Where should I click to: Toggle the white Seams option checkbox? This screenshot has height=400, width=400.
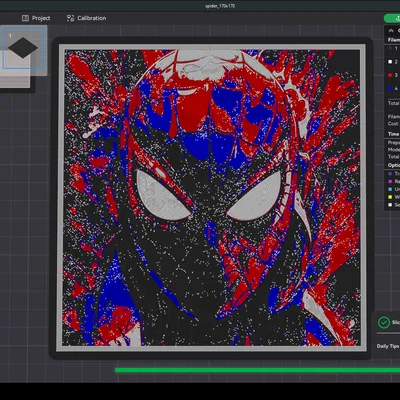click(x=390, y=205)
